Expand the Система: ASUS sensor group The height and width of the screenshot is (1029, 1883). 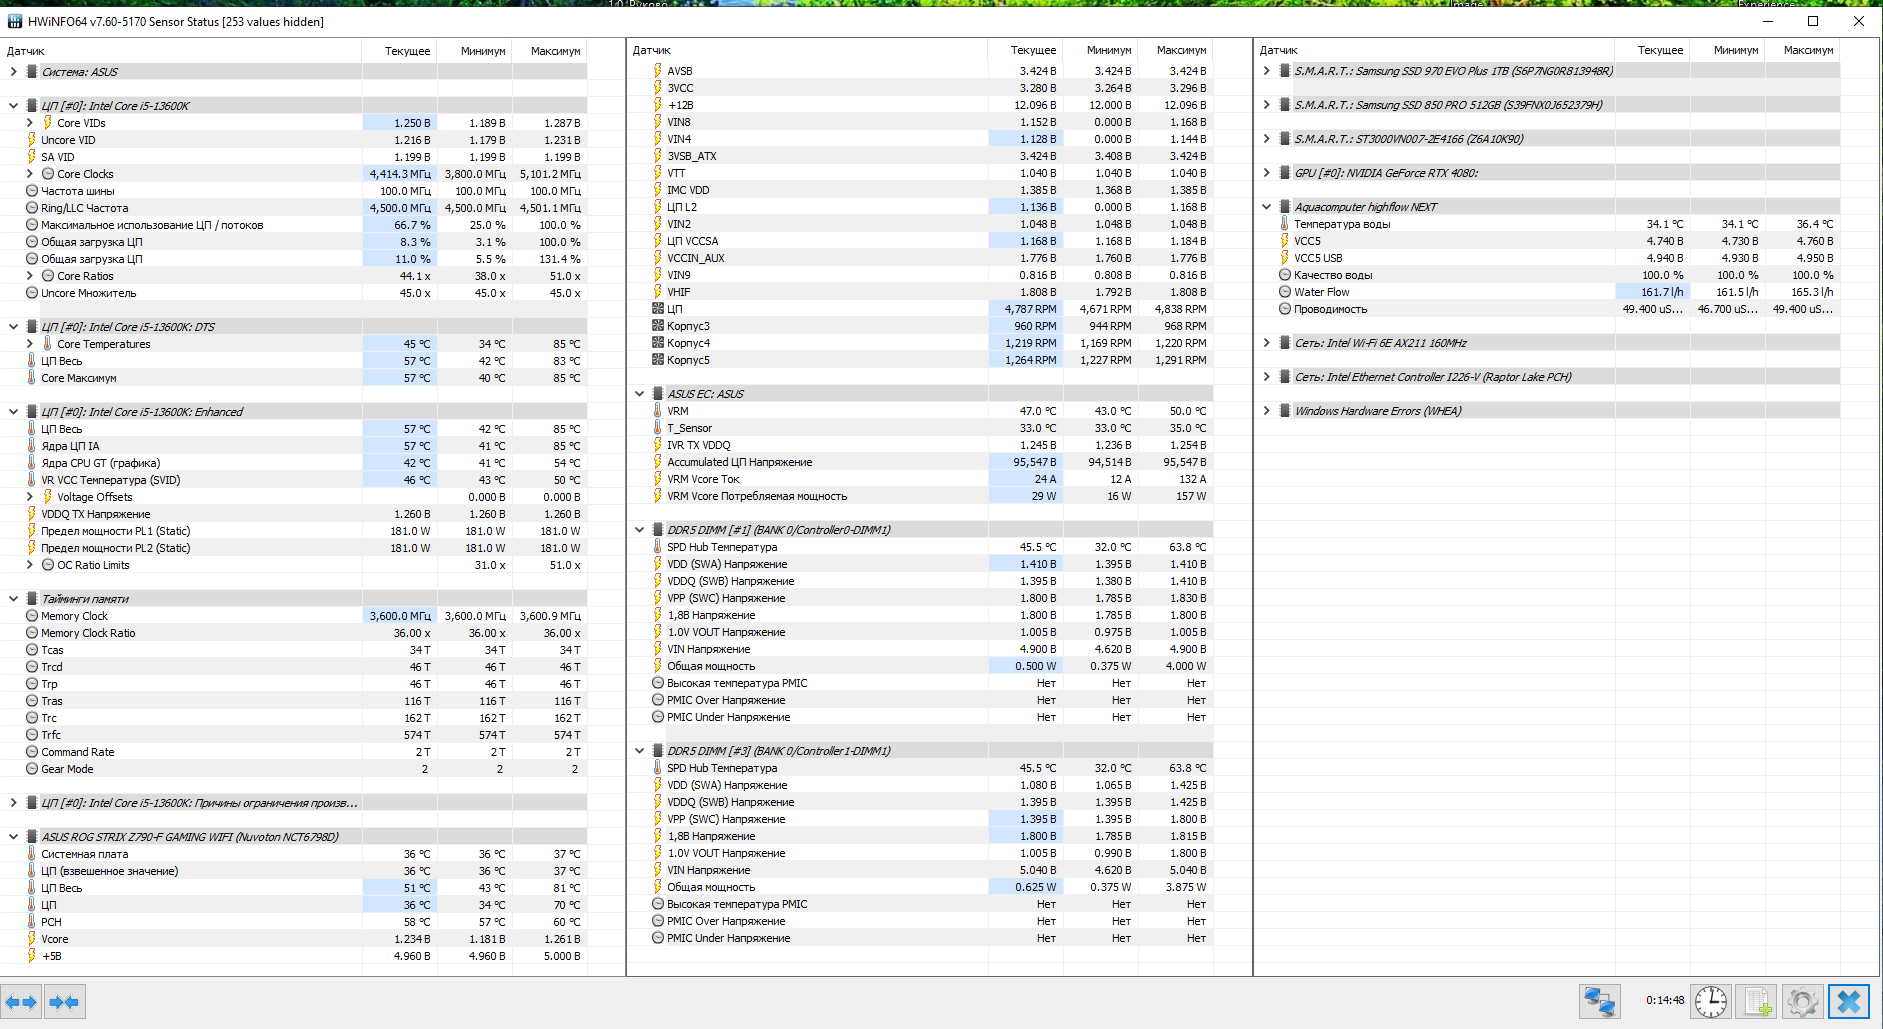point(13,72)
